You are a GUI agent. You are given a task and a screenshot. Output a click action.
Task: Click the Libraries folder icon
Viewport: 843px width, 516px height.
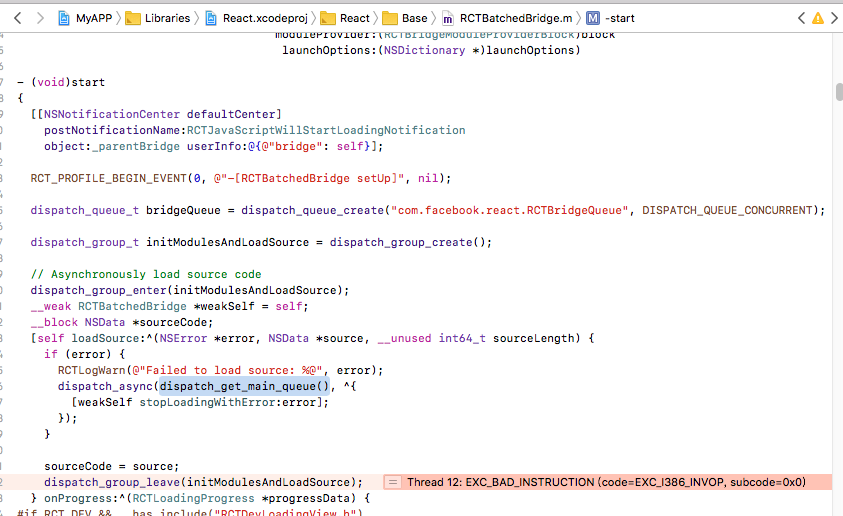click(133, 19)
